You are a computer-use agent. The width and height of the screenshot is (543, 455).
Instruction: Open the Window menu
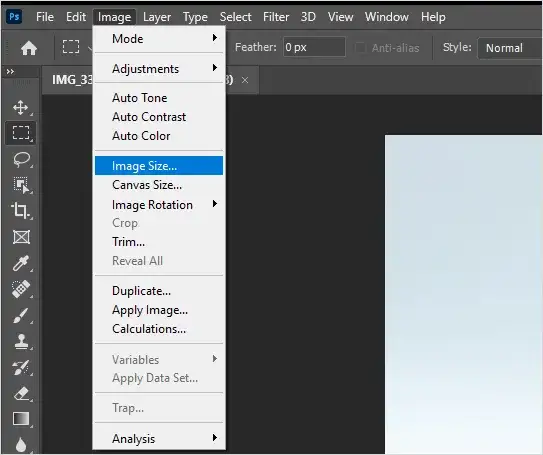(x=386, y=17)
